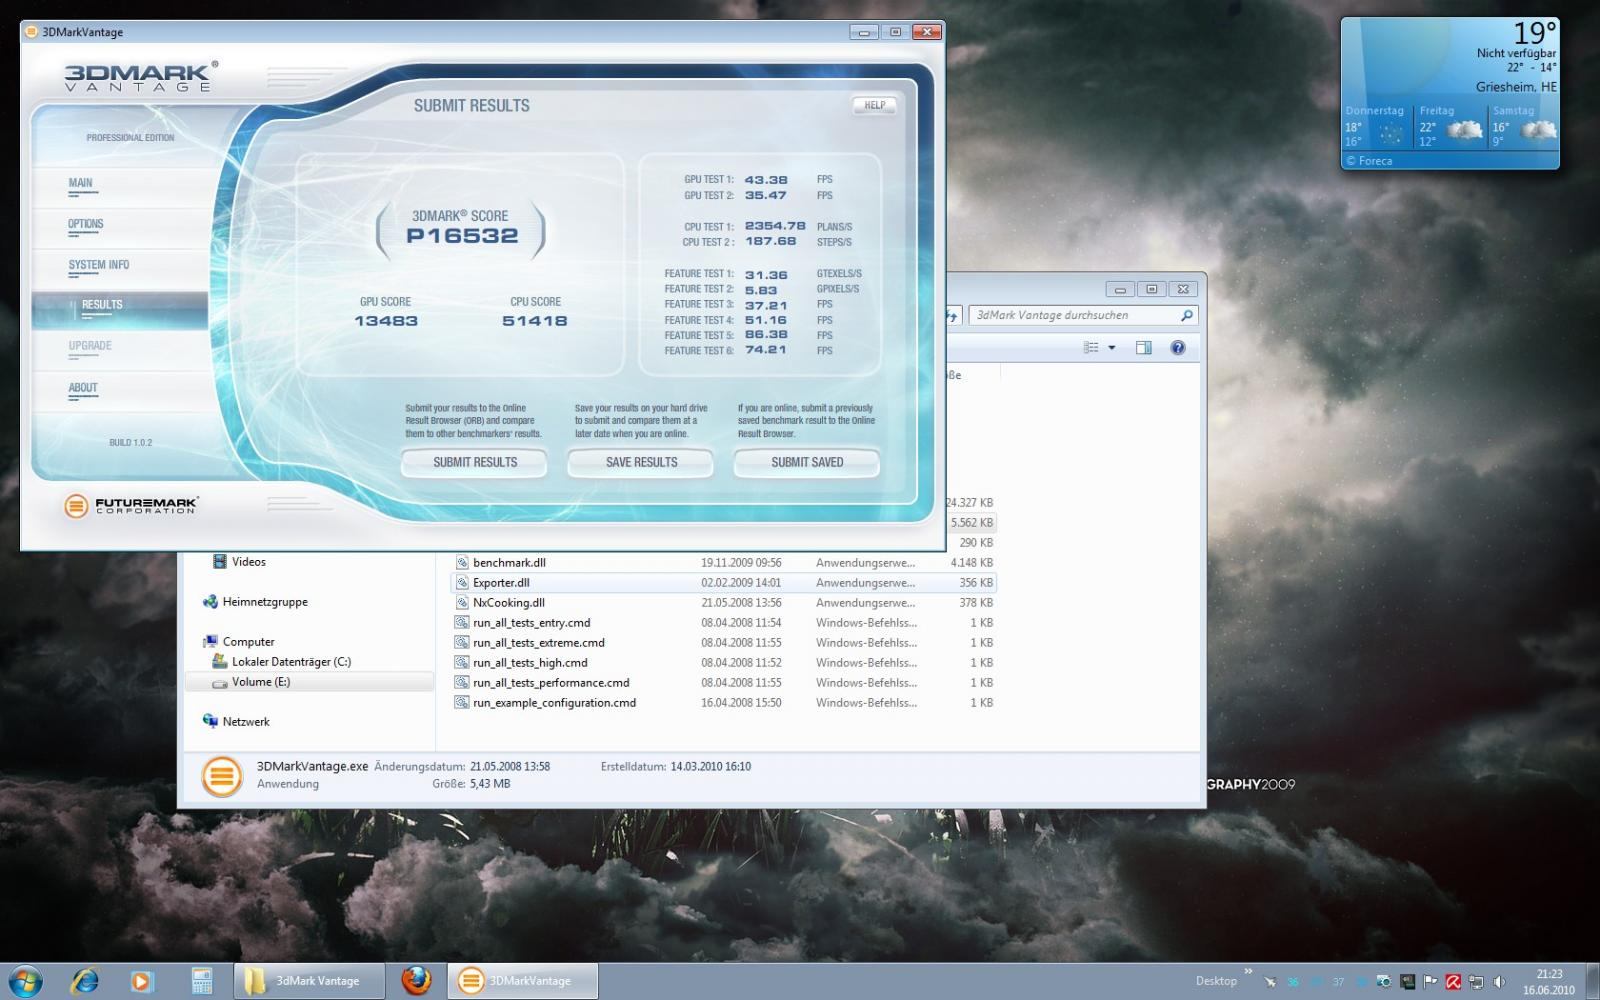Select the Exporter.dll file
This screenshot has width=1600, height=1000.
click(723, 583)
